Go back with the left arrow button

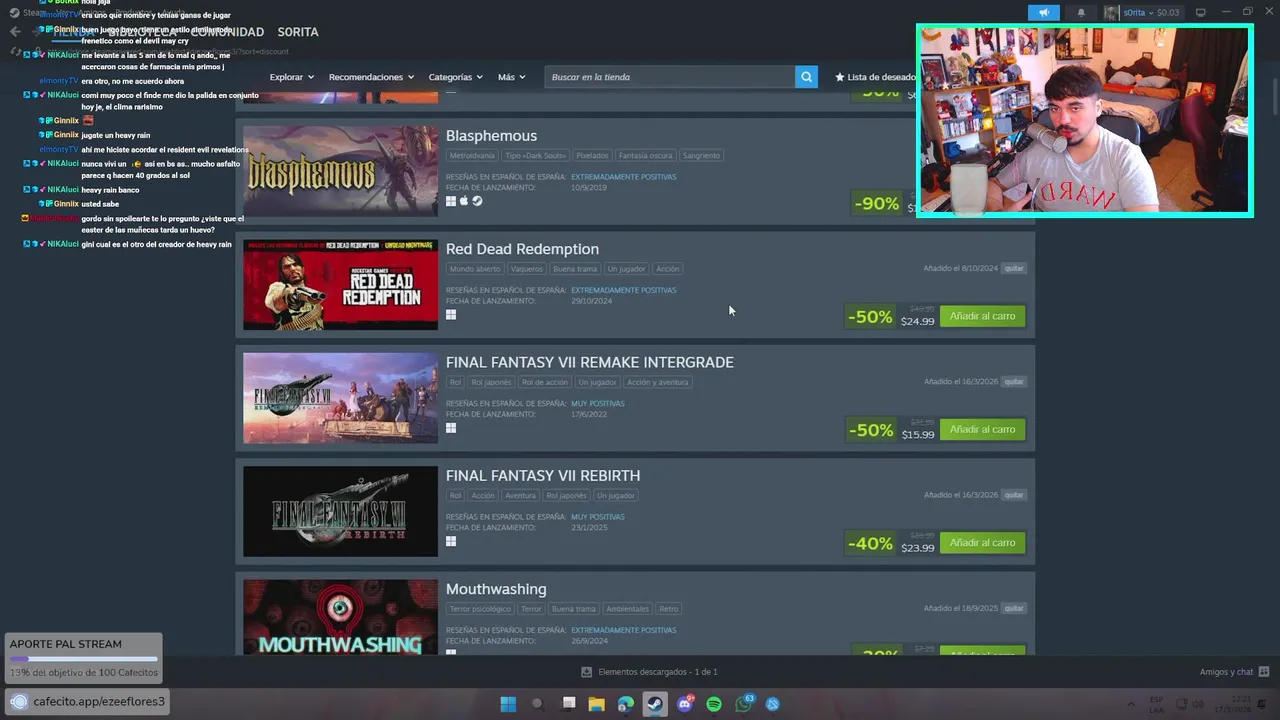click(x=14, y=31)
